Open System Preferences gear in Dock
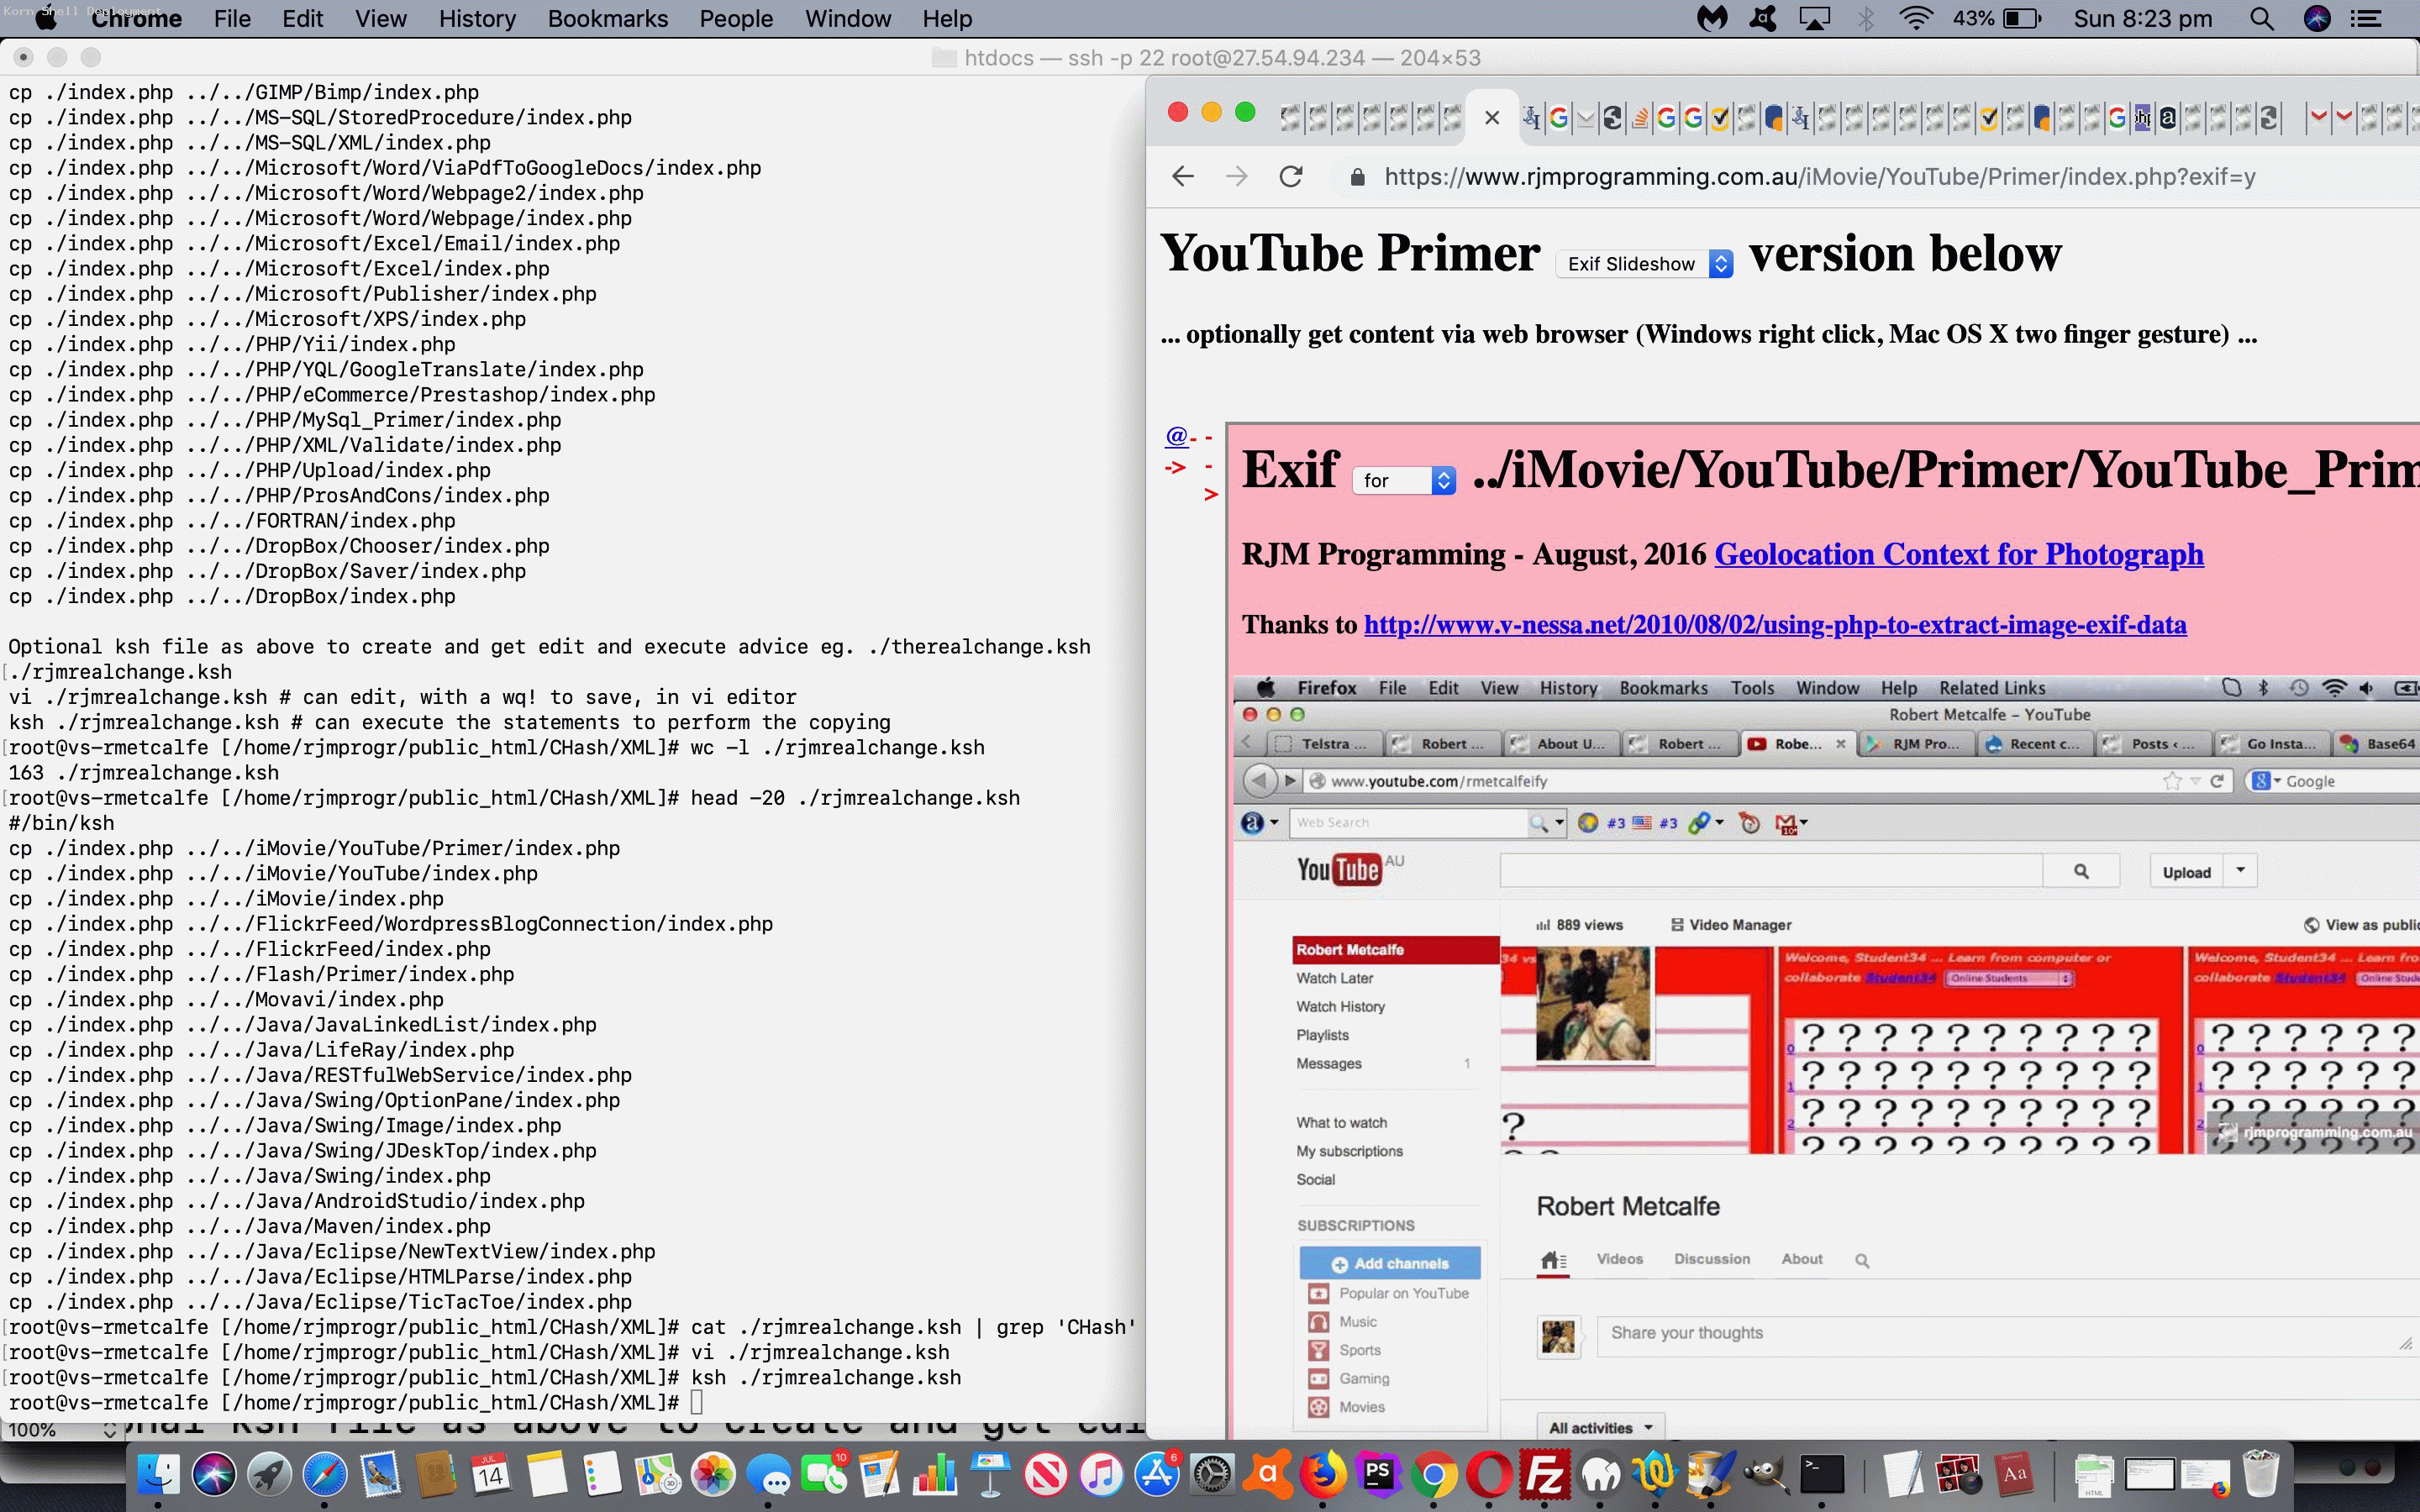This screenshot has height=1512, width=2420. point(1212,1474)
